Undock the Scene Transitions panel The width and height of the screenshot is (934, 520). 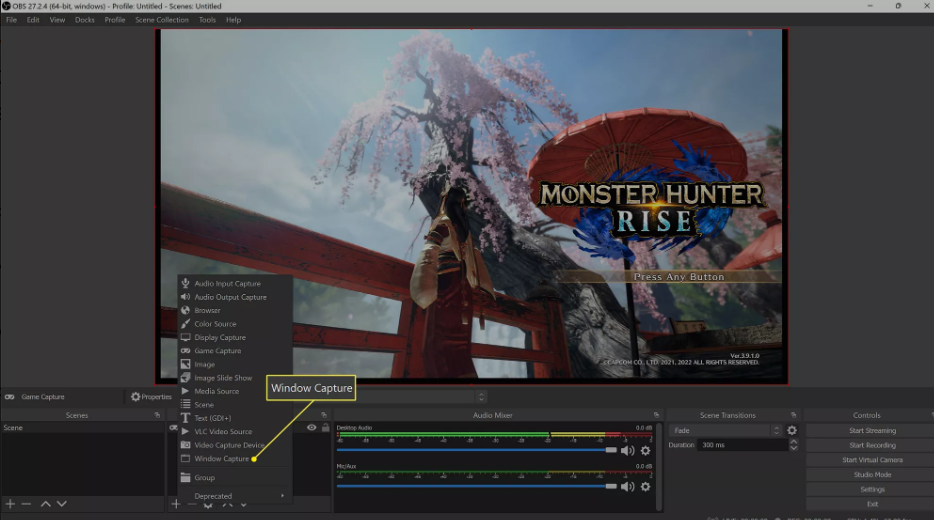click(793, 415)
